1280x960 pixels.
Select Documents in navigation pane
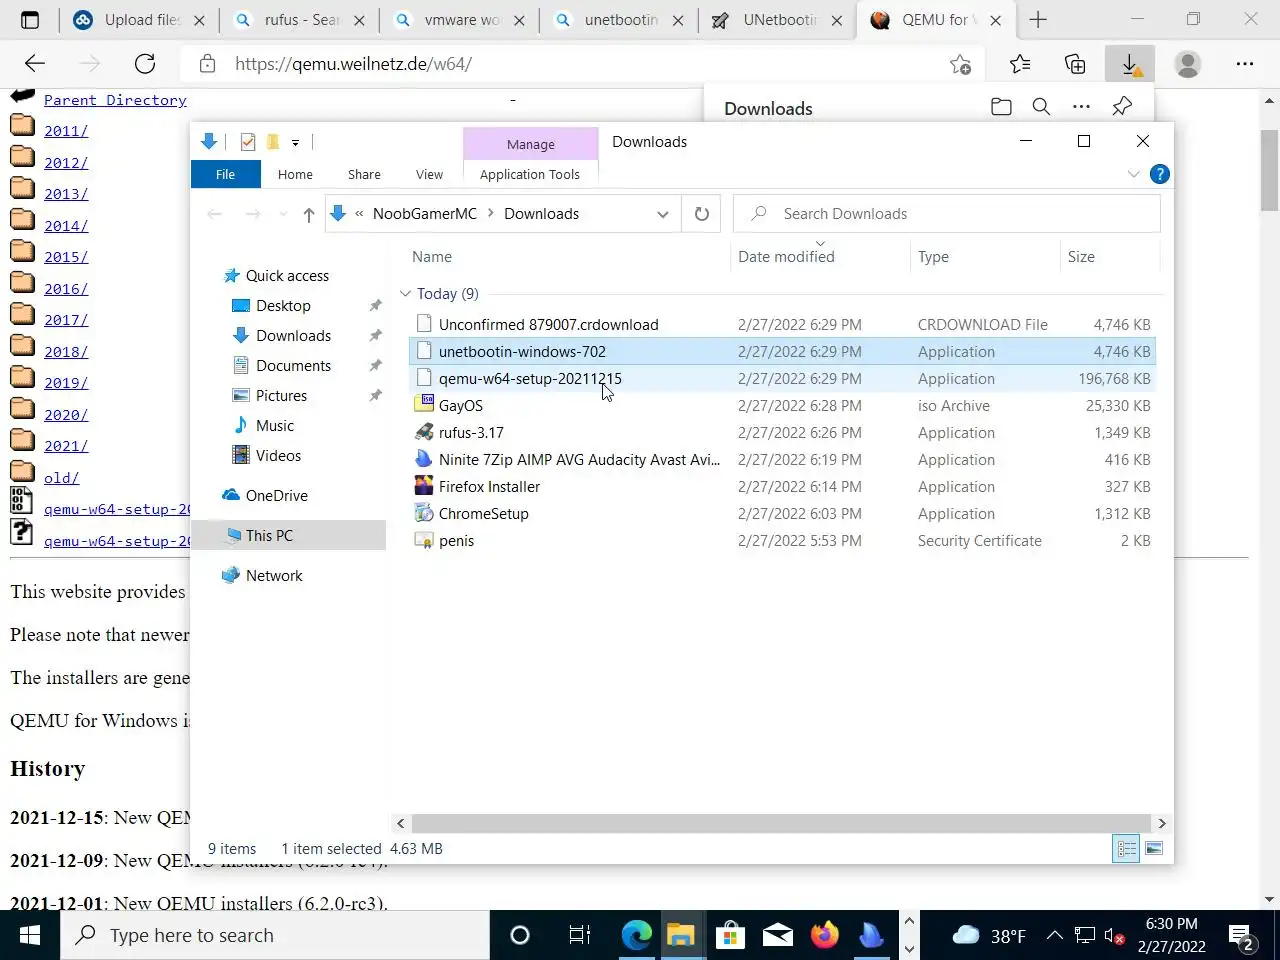[x=293, y=366]
